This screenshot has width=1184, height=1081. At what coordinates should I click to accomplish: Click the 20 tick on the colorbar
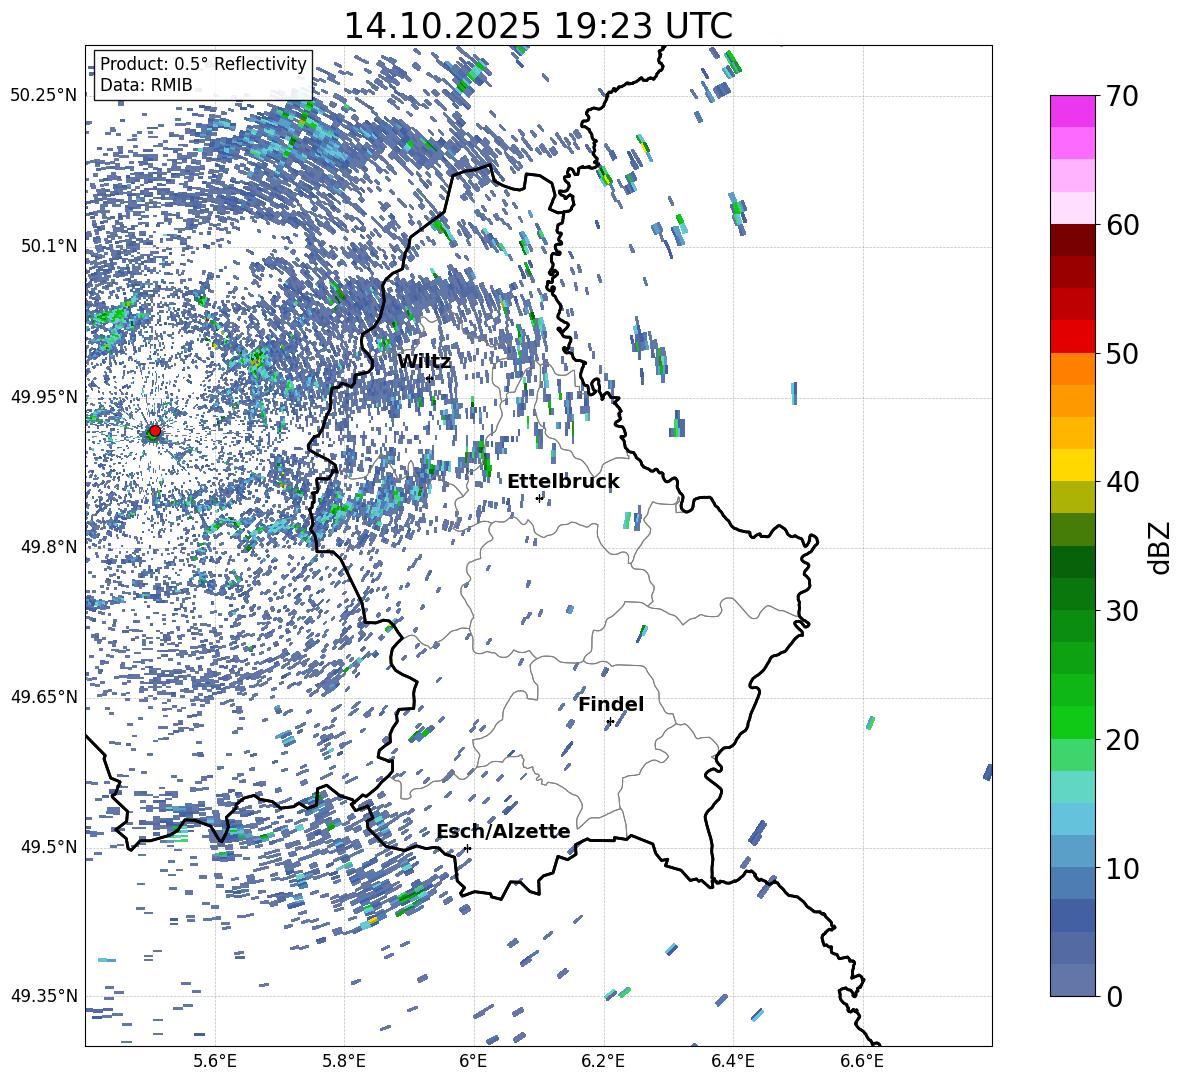click(x=1122, y=740)
